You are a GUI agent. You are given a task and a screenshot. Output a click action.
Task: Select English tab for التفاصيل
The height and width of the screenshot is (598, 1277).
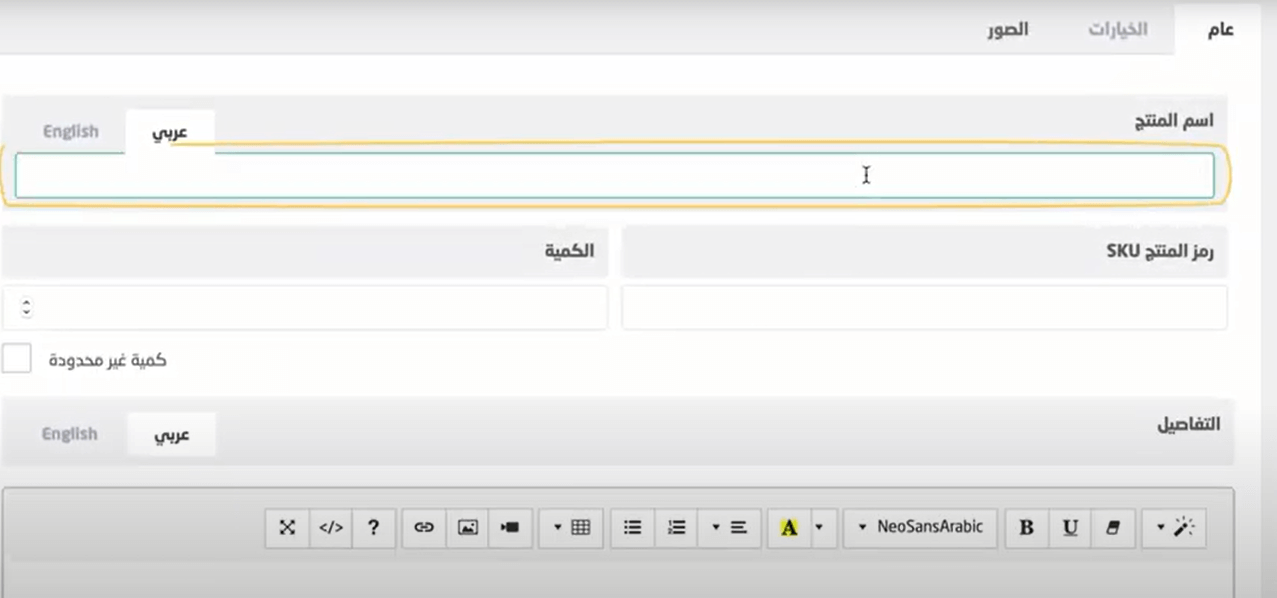point(70,434)
